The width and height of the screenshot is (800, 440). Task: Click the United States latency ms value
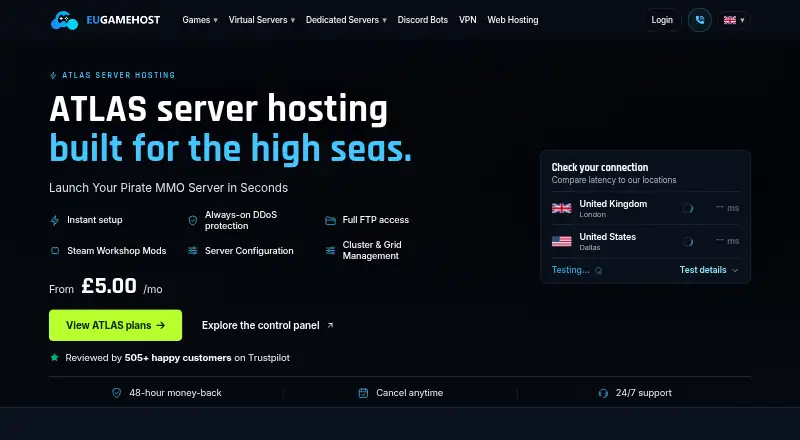[727, 241]
